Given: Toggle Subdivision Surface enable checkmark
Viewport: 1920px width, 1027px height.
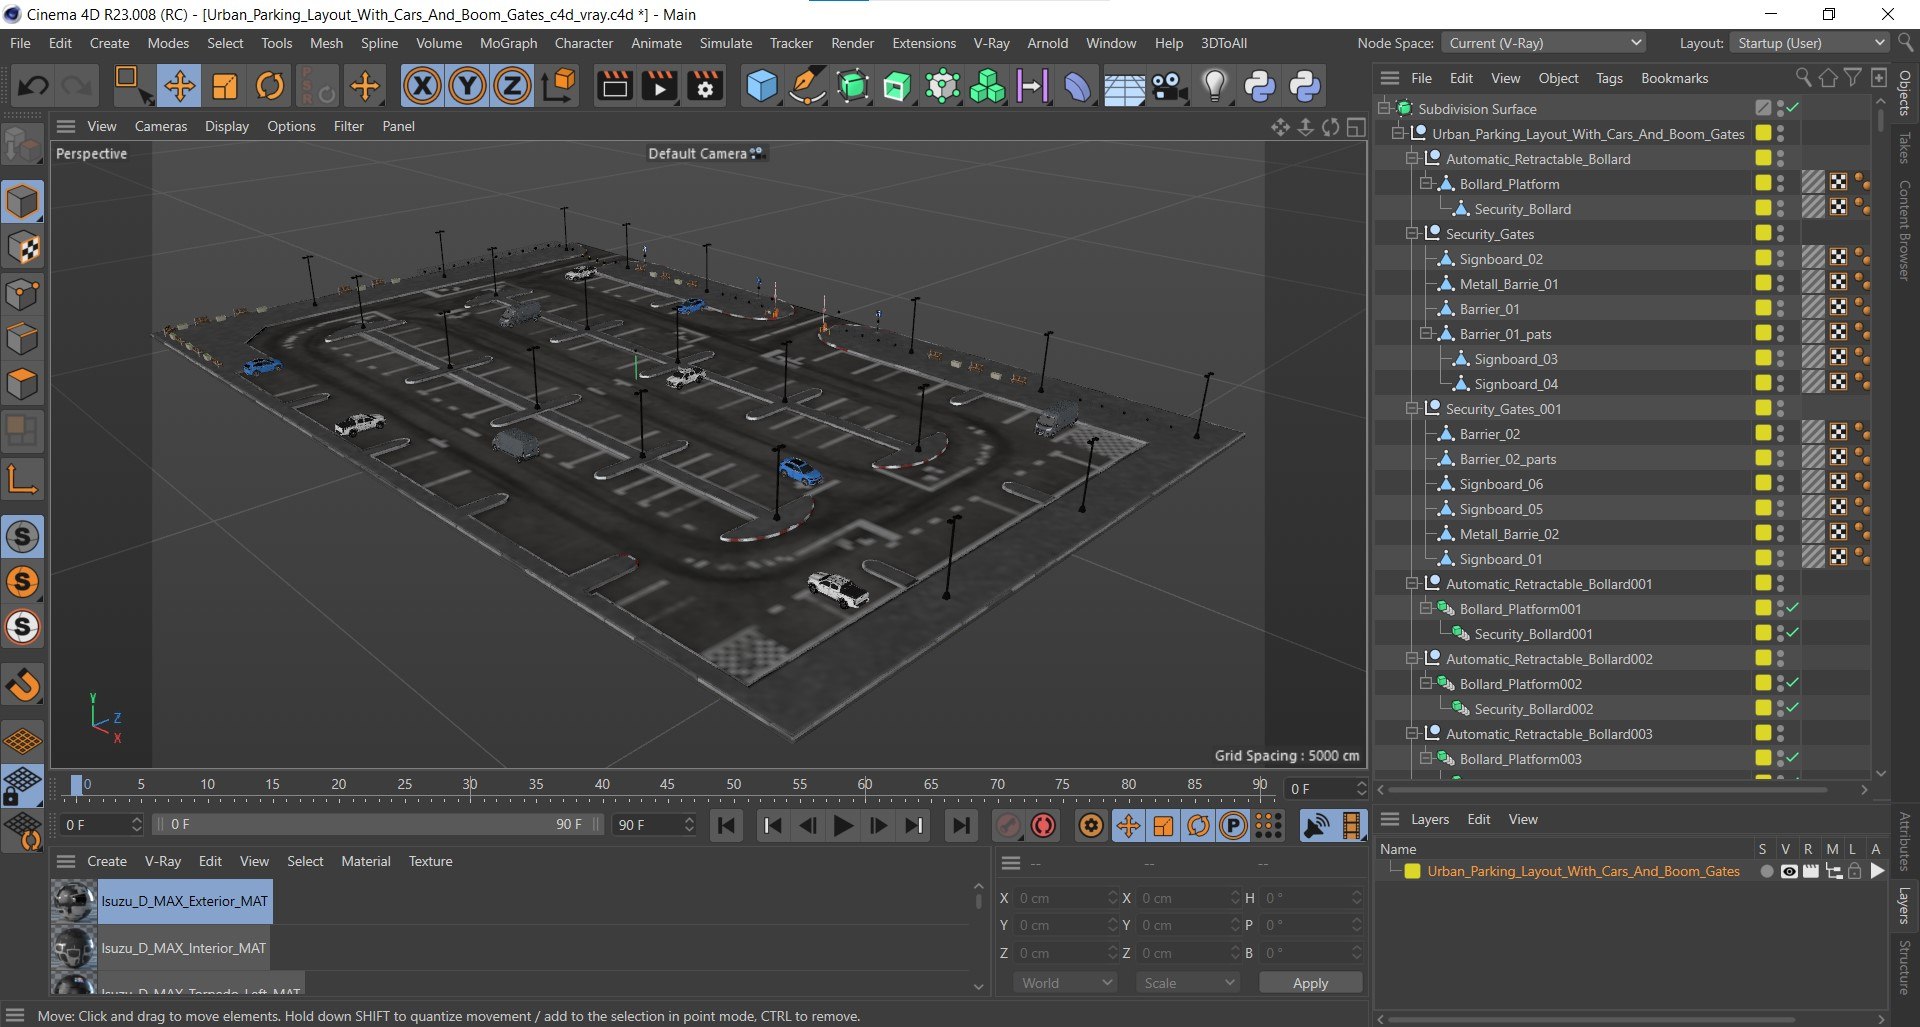Looking at the screenshot, I should pyautogui.click(x=1793, y=108).
